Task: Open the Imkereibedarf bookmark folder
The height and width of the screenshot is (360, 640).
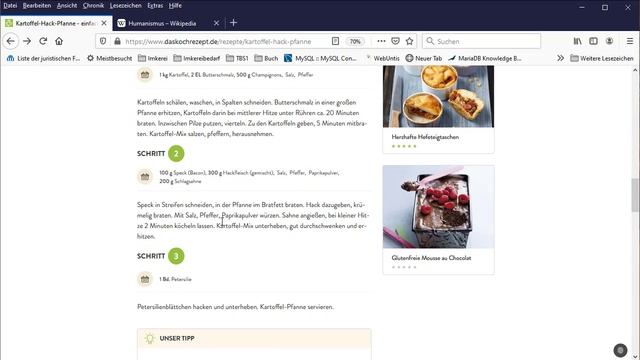Action: (x=196, y=58)
